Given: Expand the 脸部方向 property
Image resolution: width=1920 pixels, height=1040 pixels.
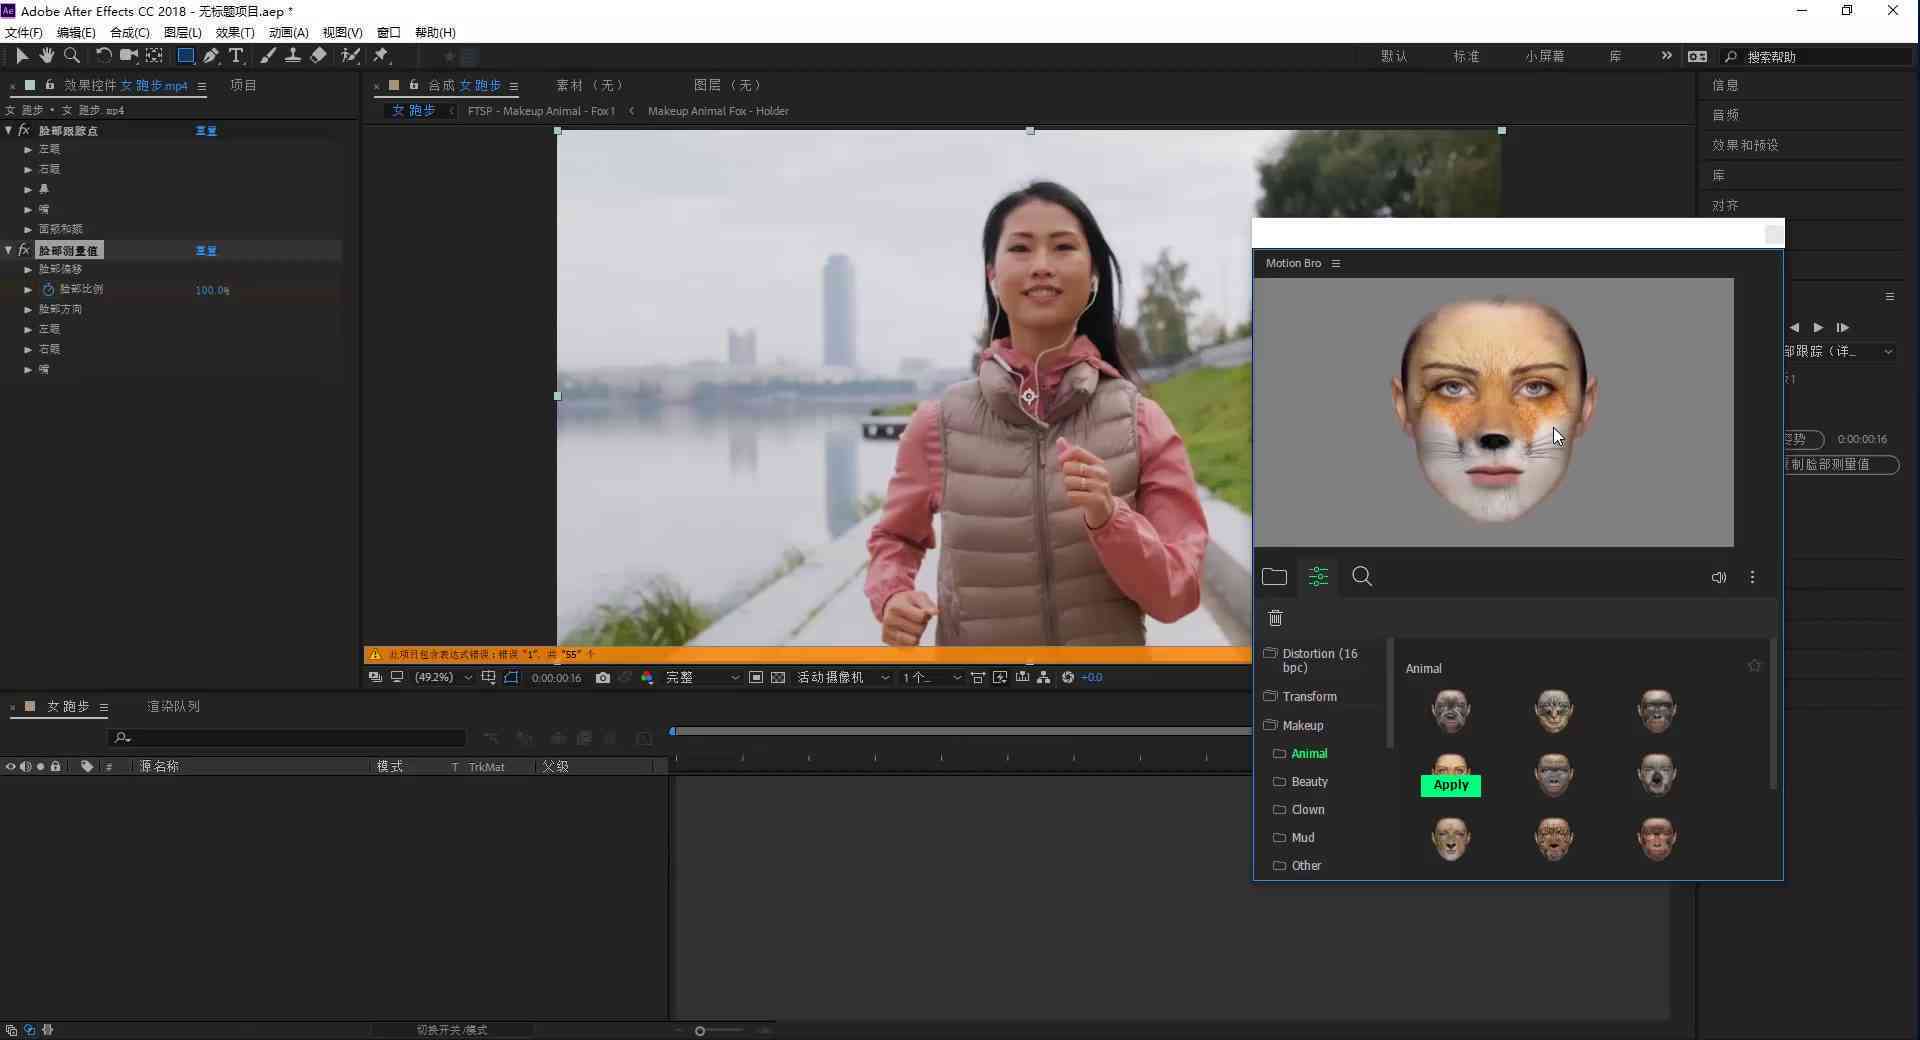Looking at the screenshot, I should [28, 310].
